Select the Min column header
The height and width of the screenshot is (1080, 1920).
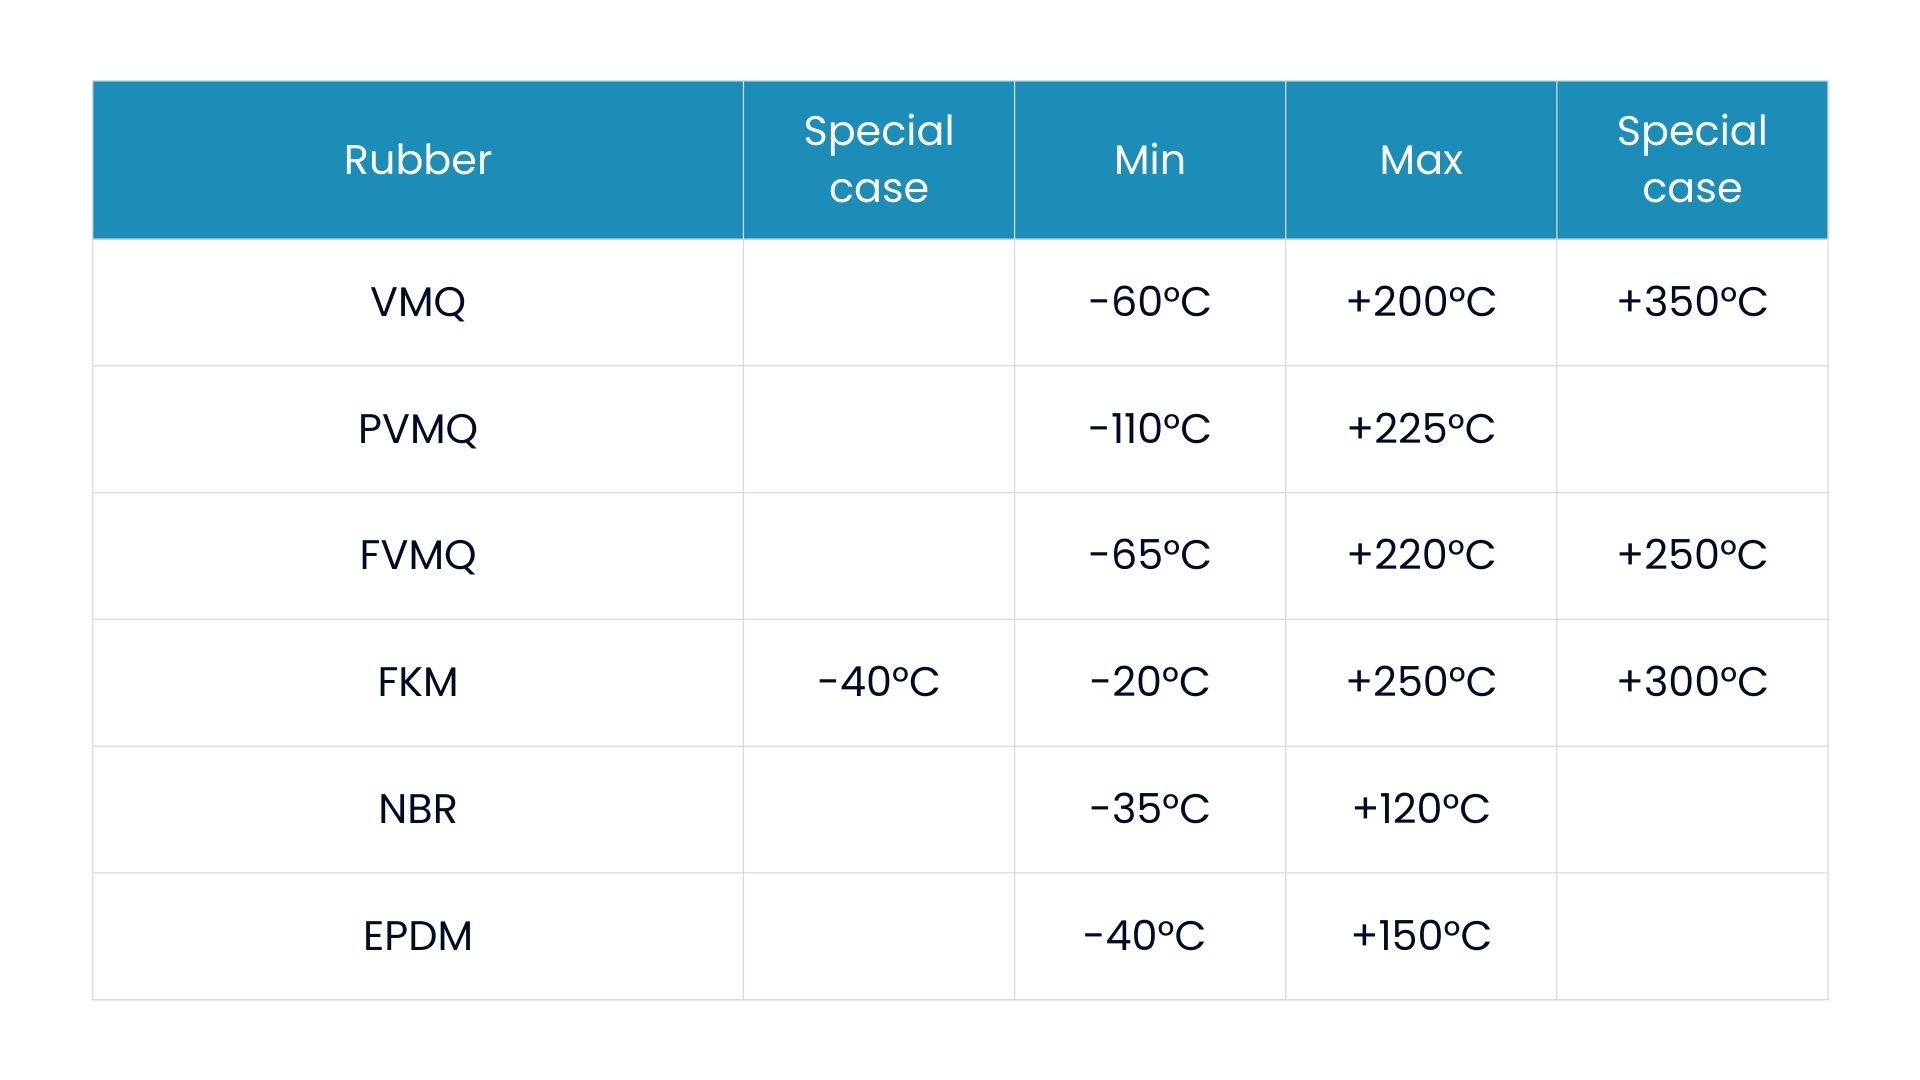pos(1149,160)
